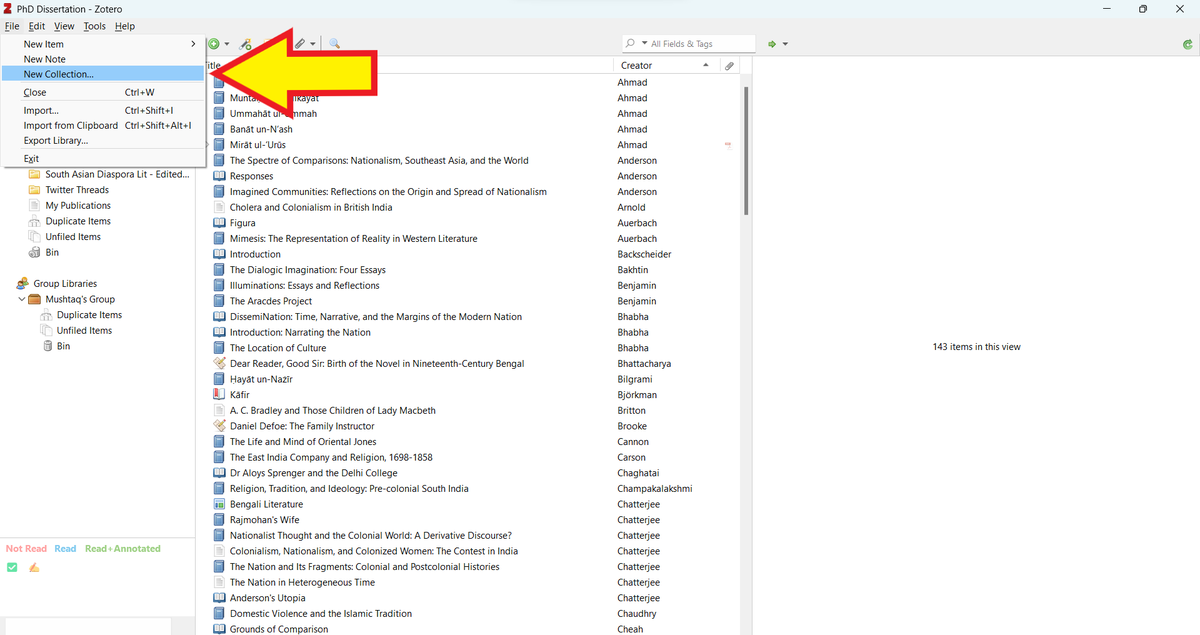This screenshot has height=635, width=1200.
Task: Click book icon beside Rajmohan's Wife
Action: (220, 520)
